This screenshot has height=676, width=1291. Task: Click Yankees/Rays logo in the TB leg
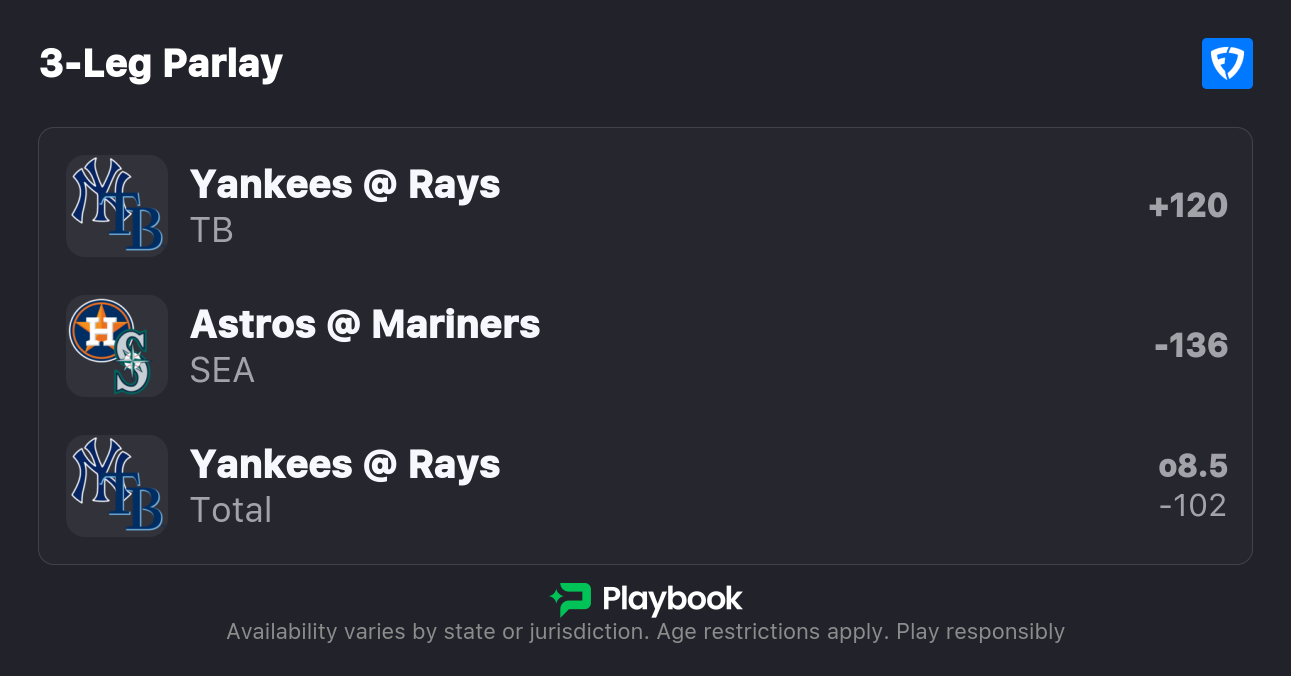click(117, 206)
